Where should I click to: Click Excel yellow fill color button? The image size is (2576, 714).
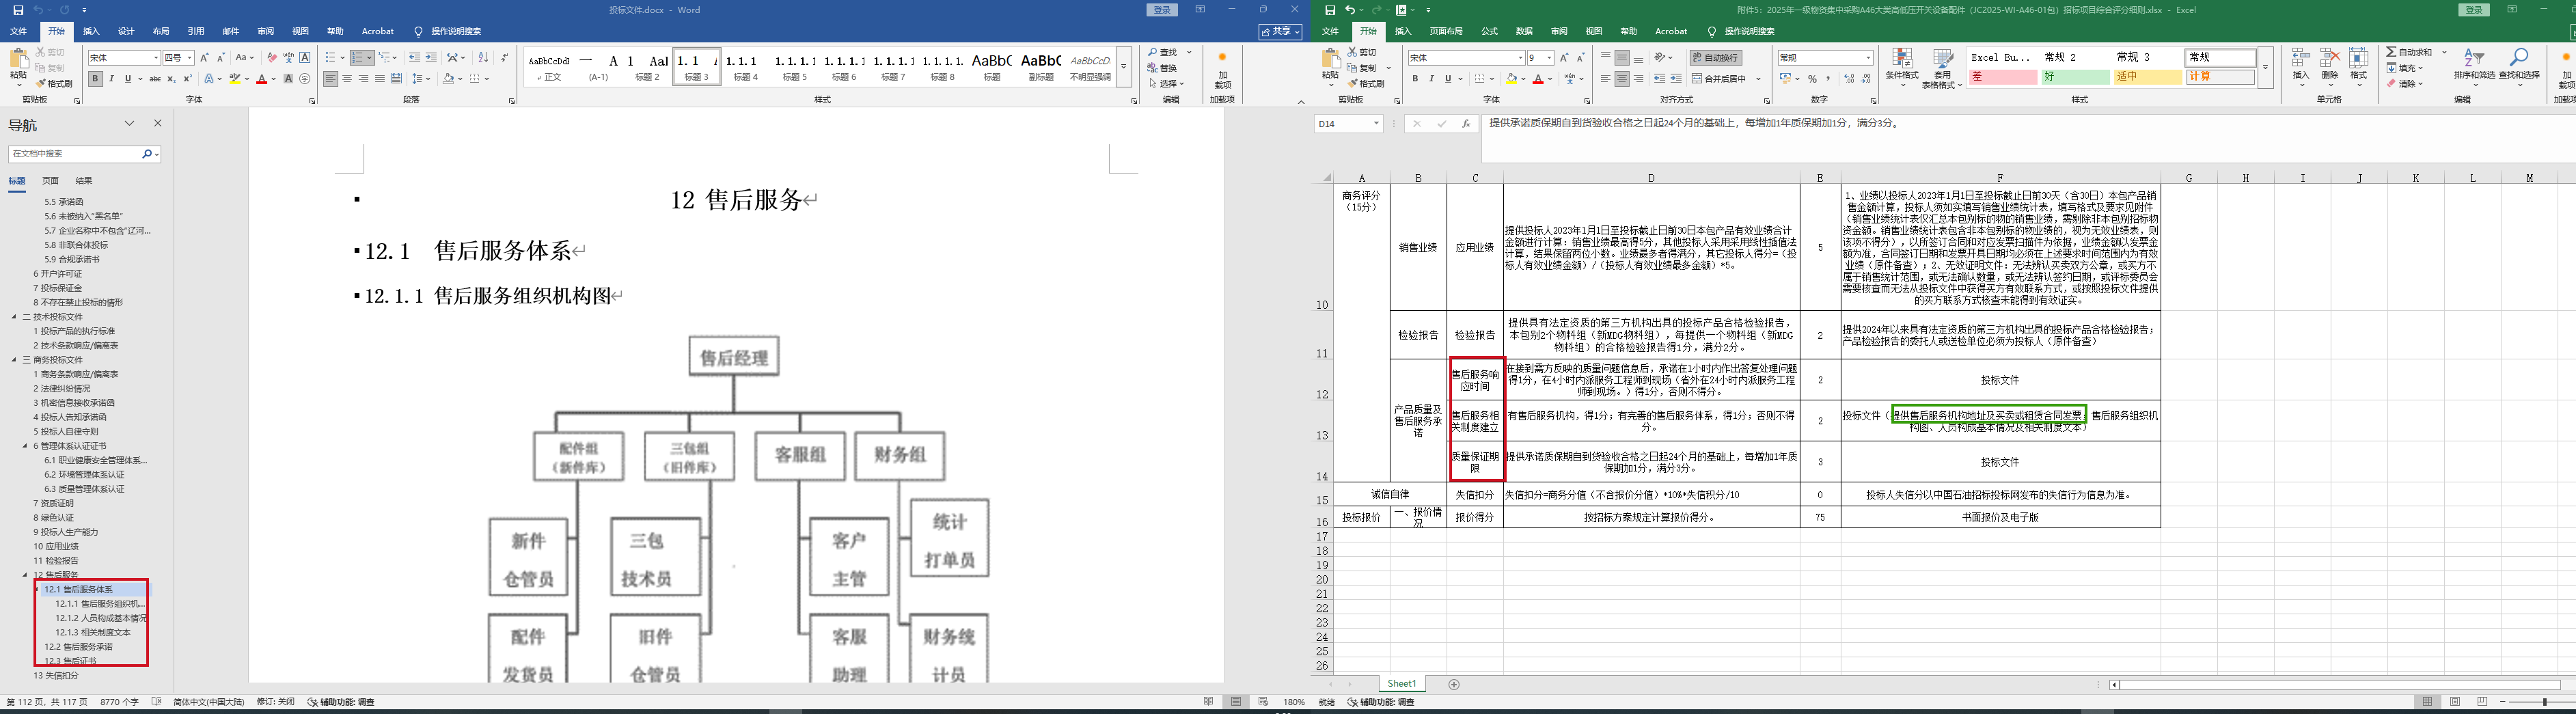[x=1513, y=79]
